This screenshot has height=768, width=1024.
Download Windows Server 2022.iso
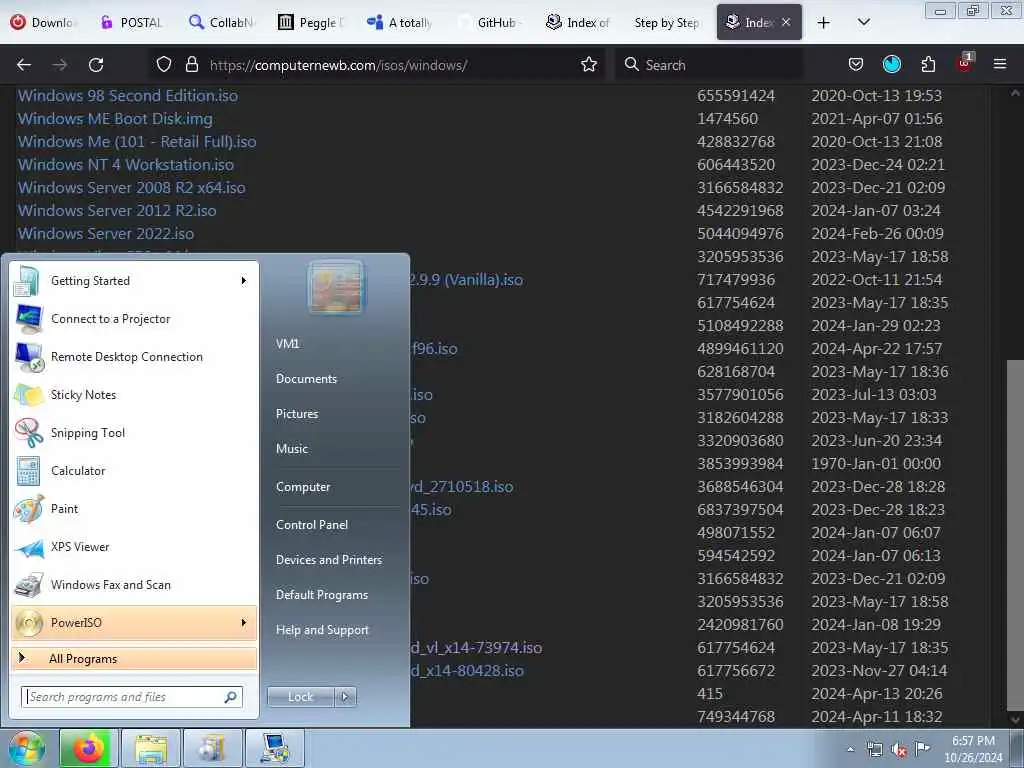106,234
